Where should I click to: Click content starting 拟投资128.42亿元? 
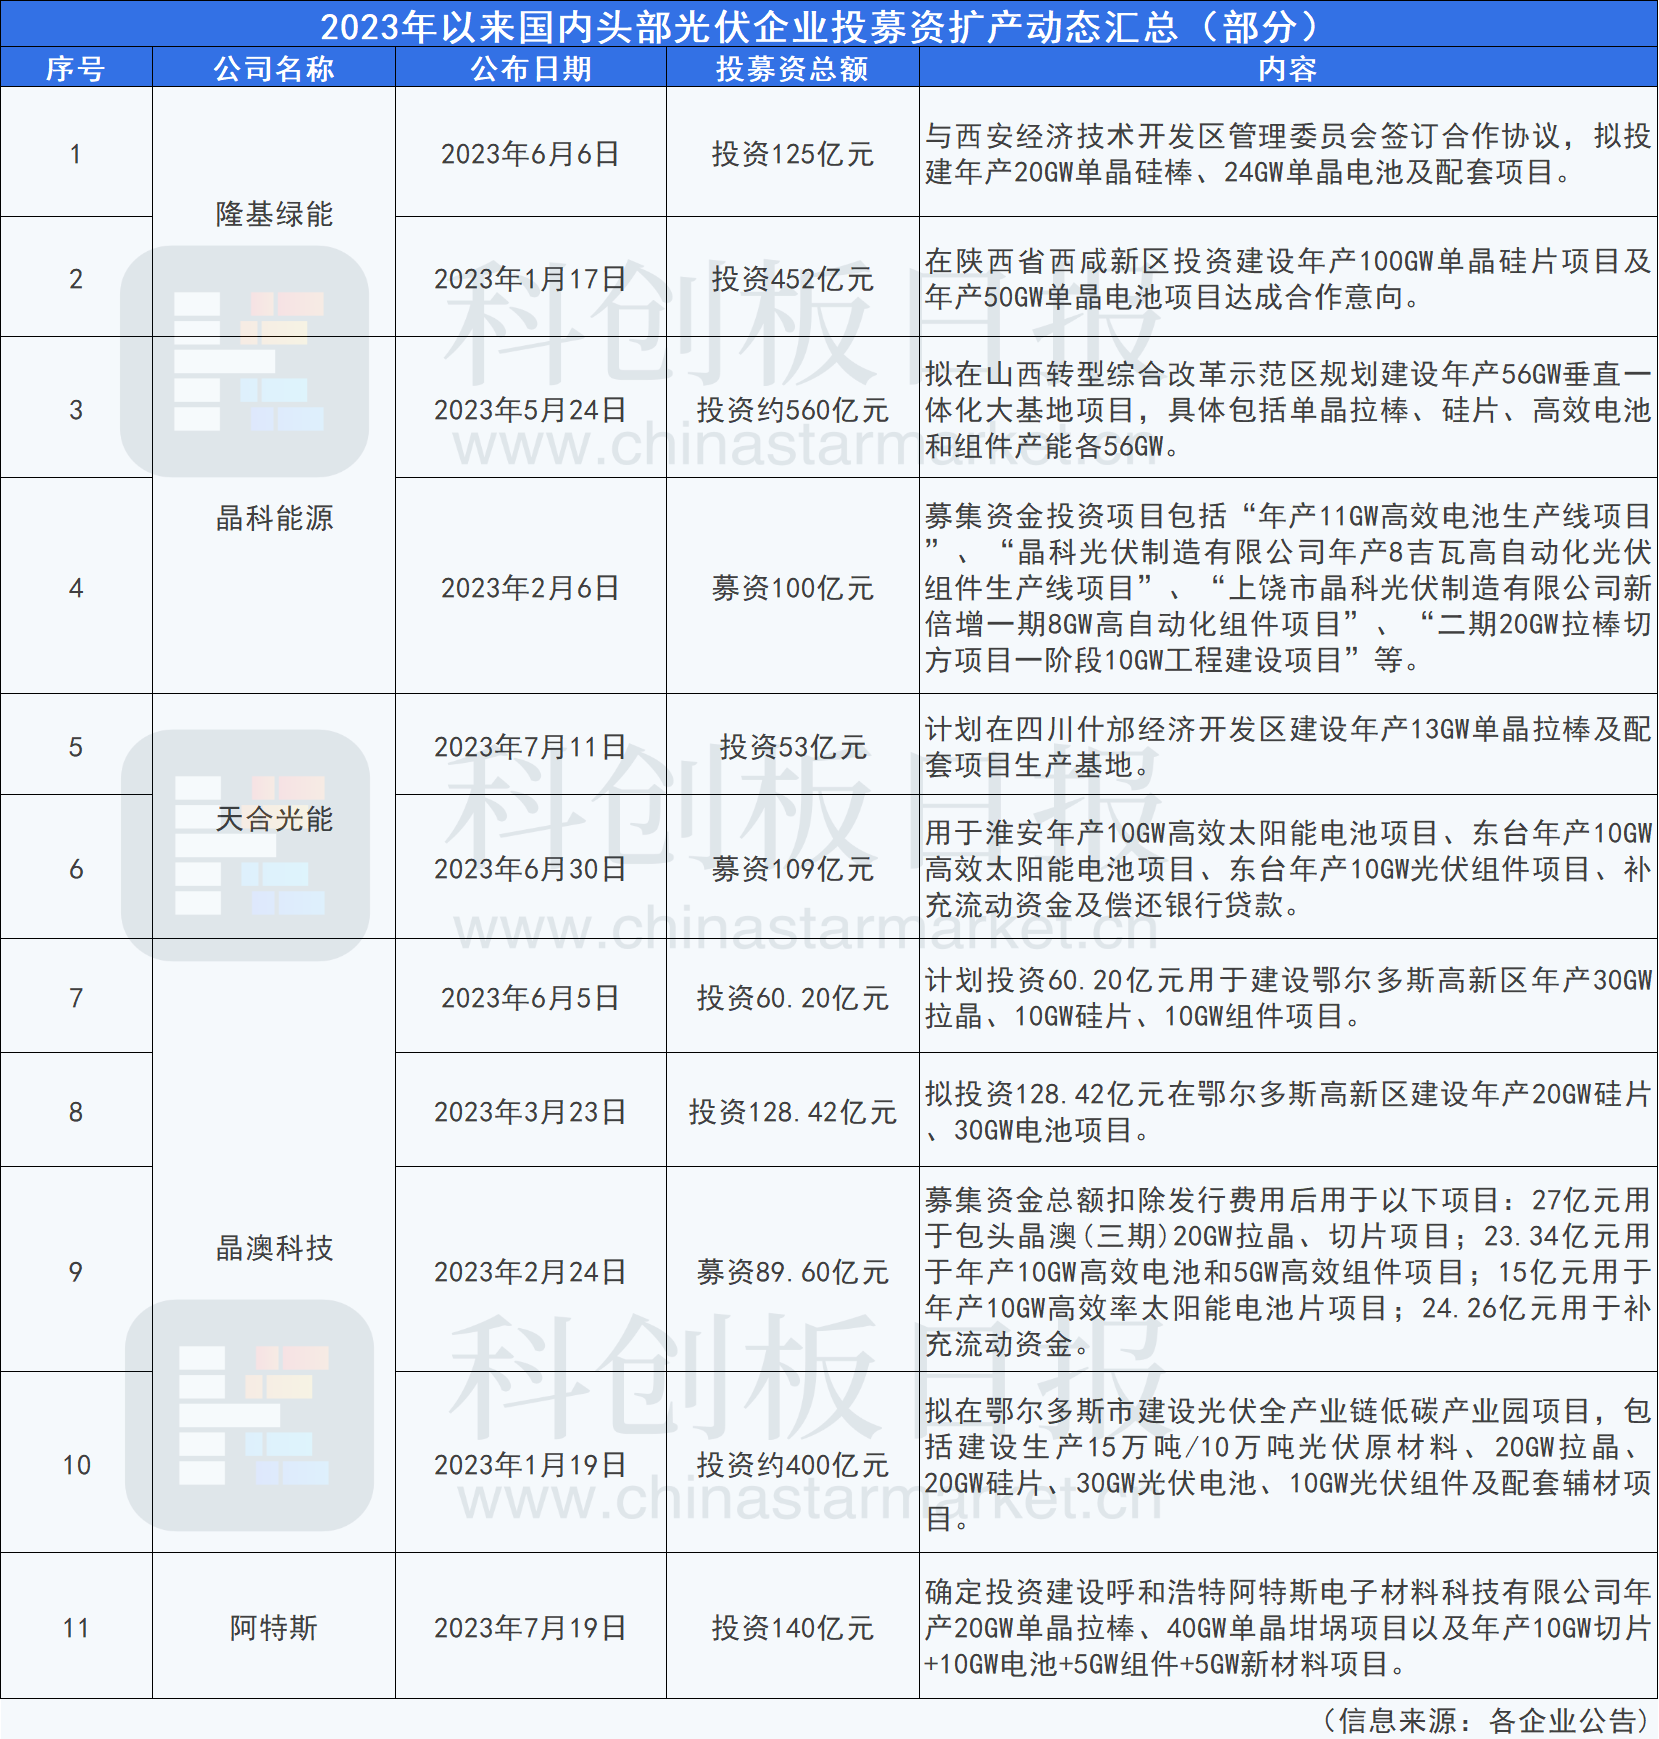click(1288, 1111)
